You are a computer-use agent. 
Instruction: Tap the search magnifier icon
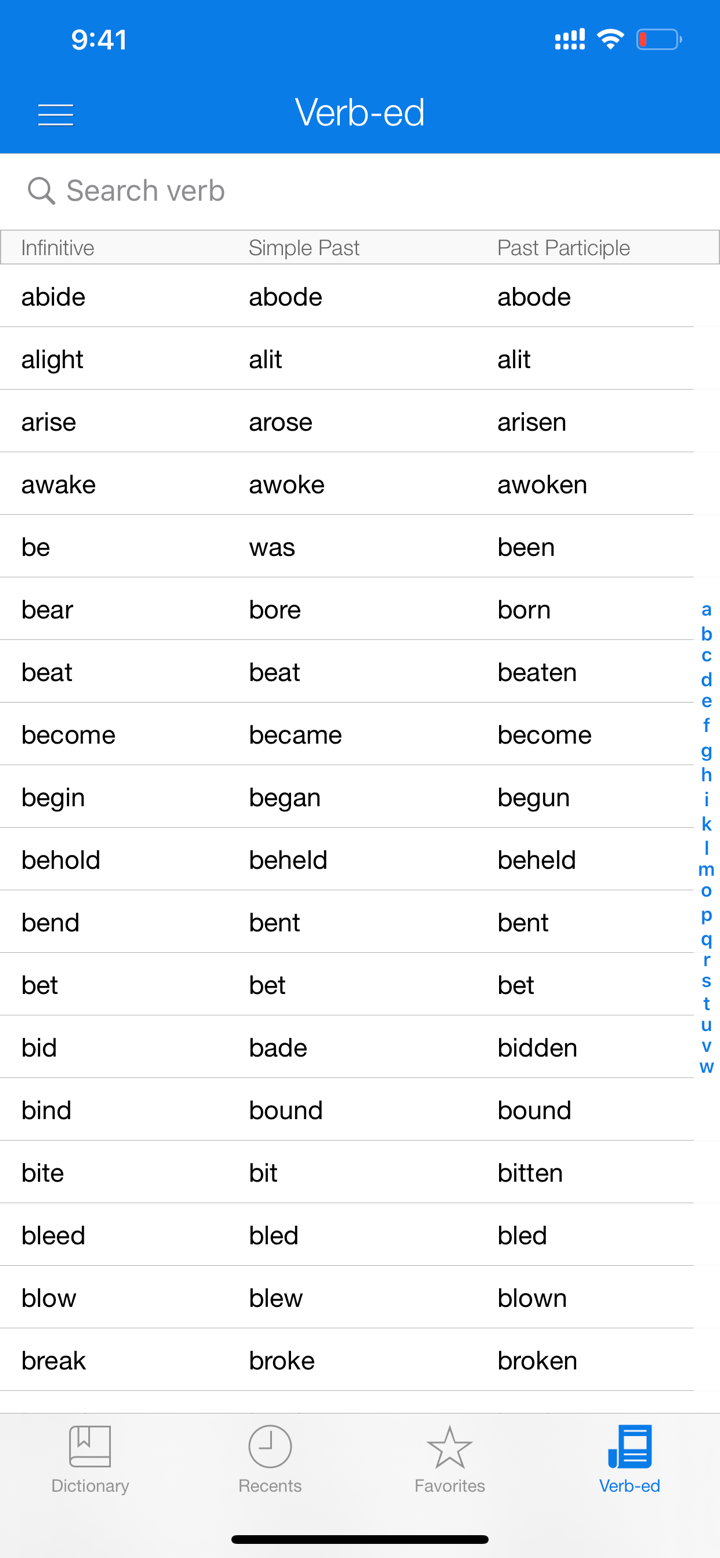point(40,190)
